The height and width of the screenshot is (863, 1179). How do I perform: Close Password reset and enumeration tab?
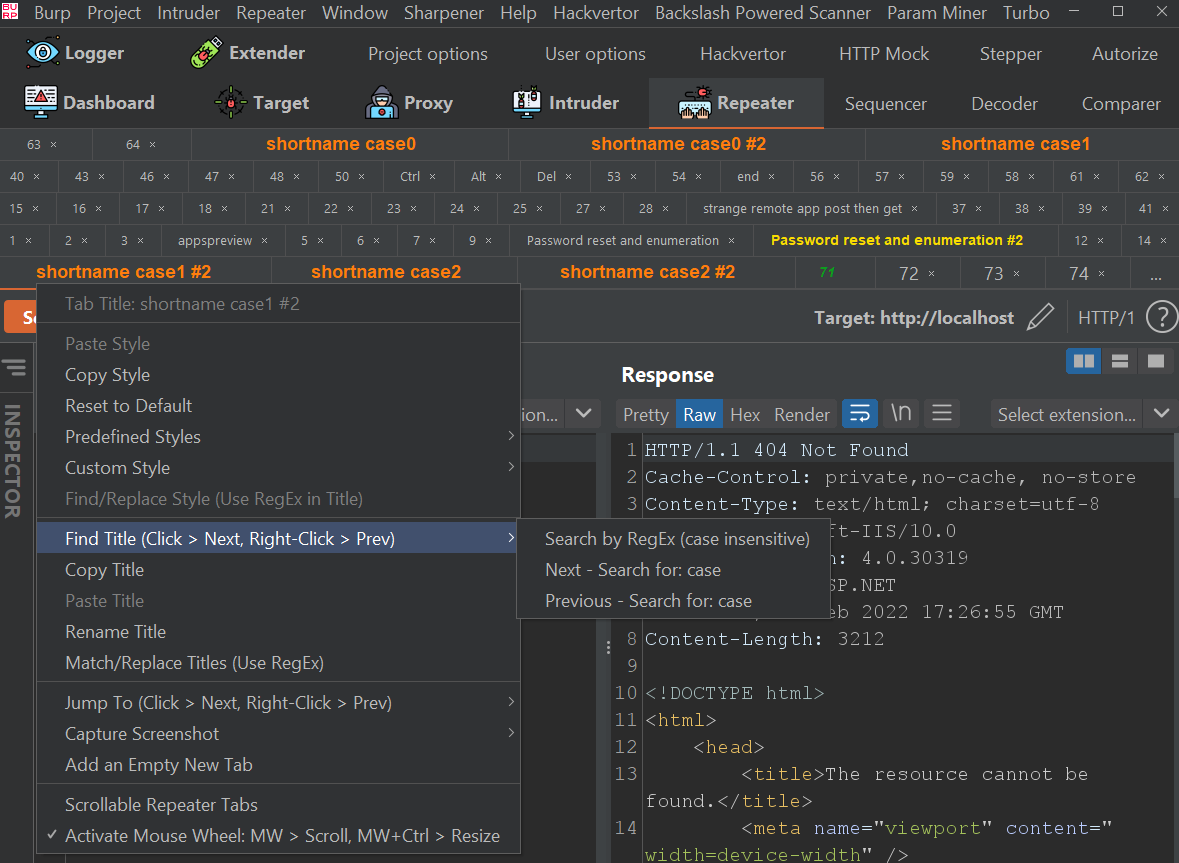(x=732, y=241)
